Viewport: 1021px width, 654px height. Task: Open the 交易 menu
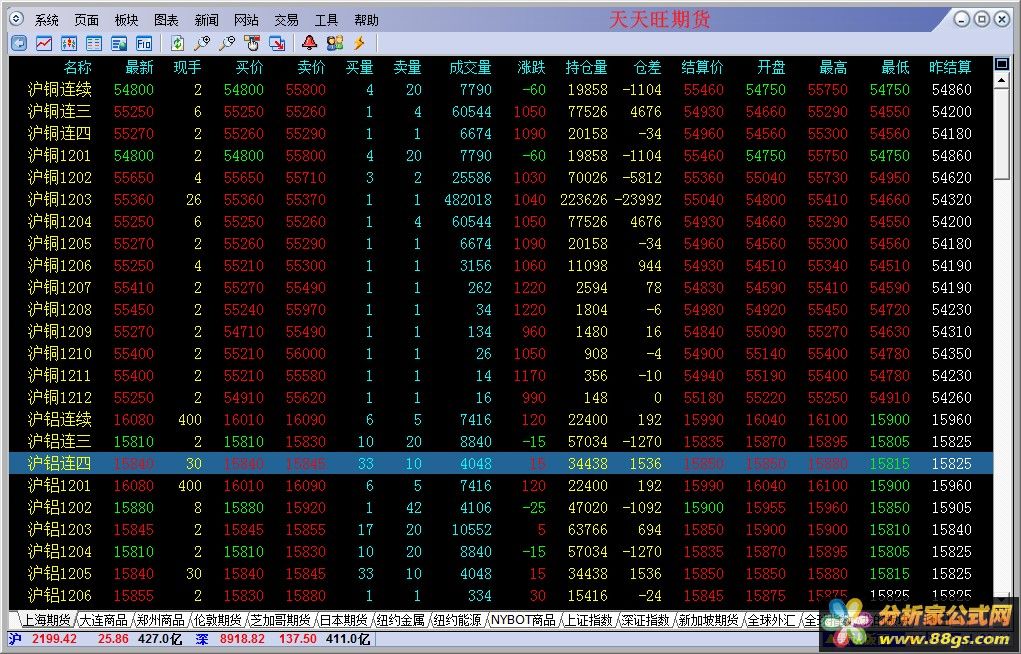[287, 20]
